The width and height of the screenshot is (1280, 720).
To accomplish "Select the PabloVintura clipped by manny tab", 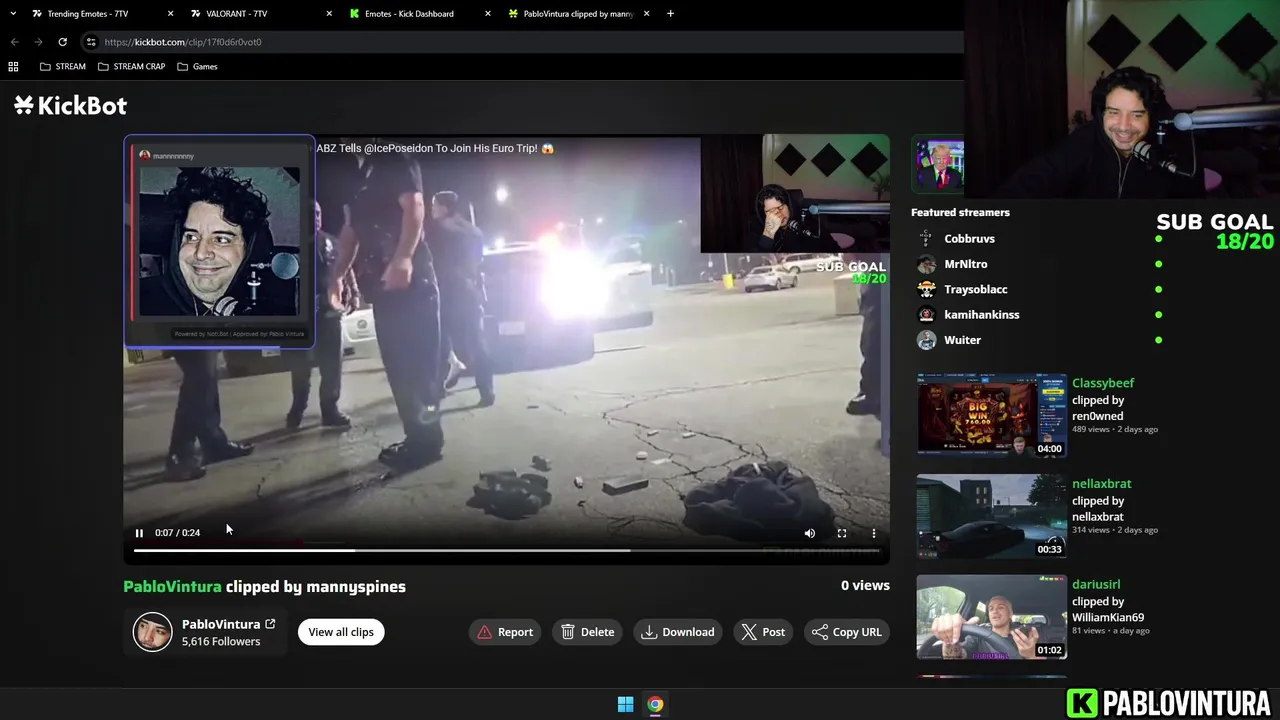I will (578, 14).
